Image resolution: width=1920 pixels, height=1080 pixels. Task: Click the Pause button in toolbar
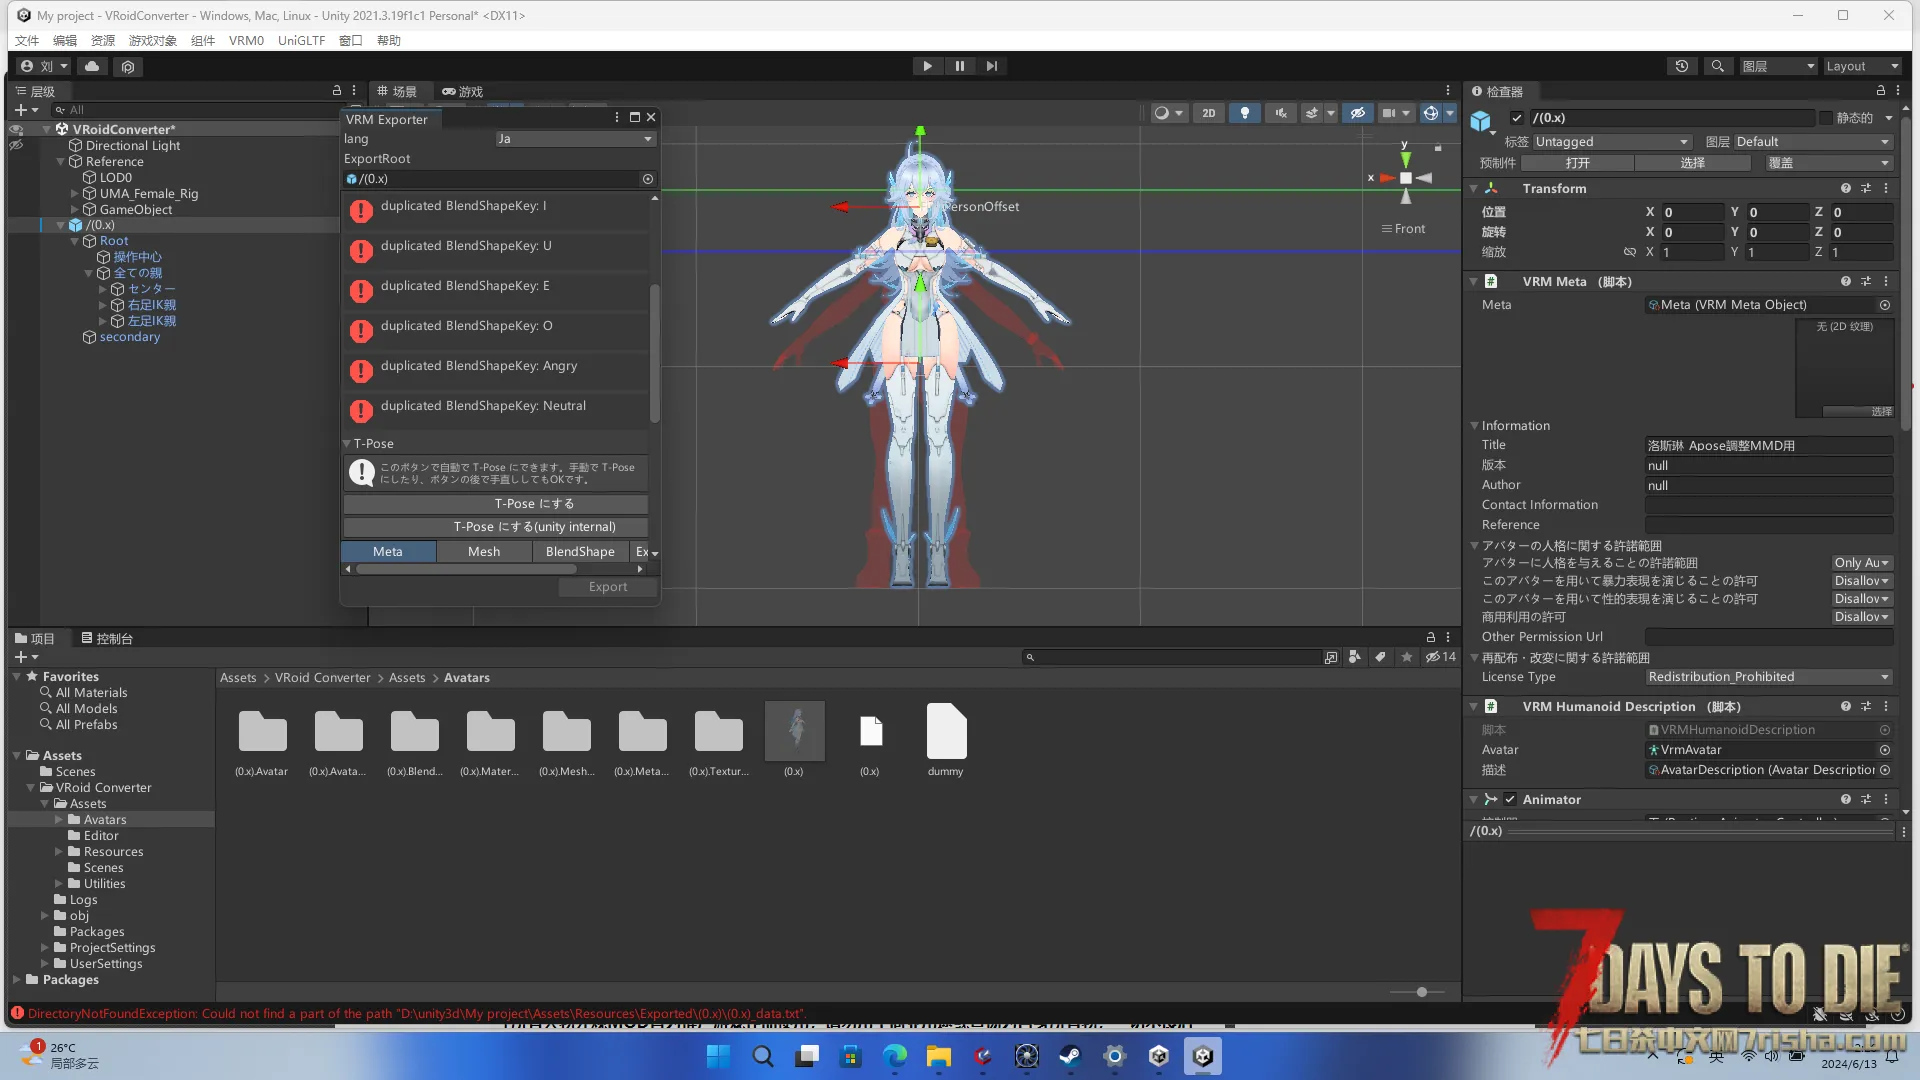[959, 66]
